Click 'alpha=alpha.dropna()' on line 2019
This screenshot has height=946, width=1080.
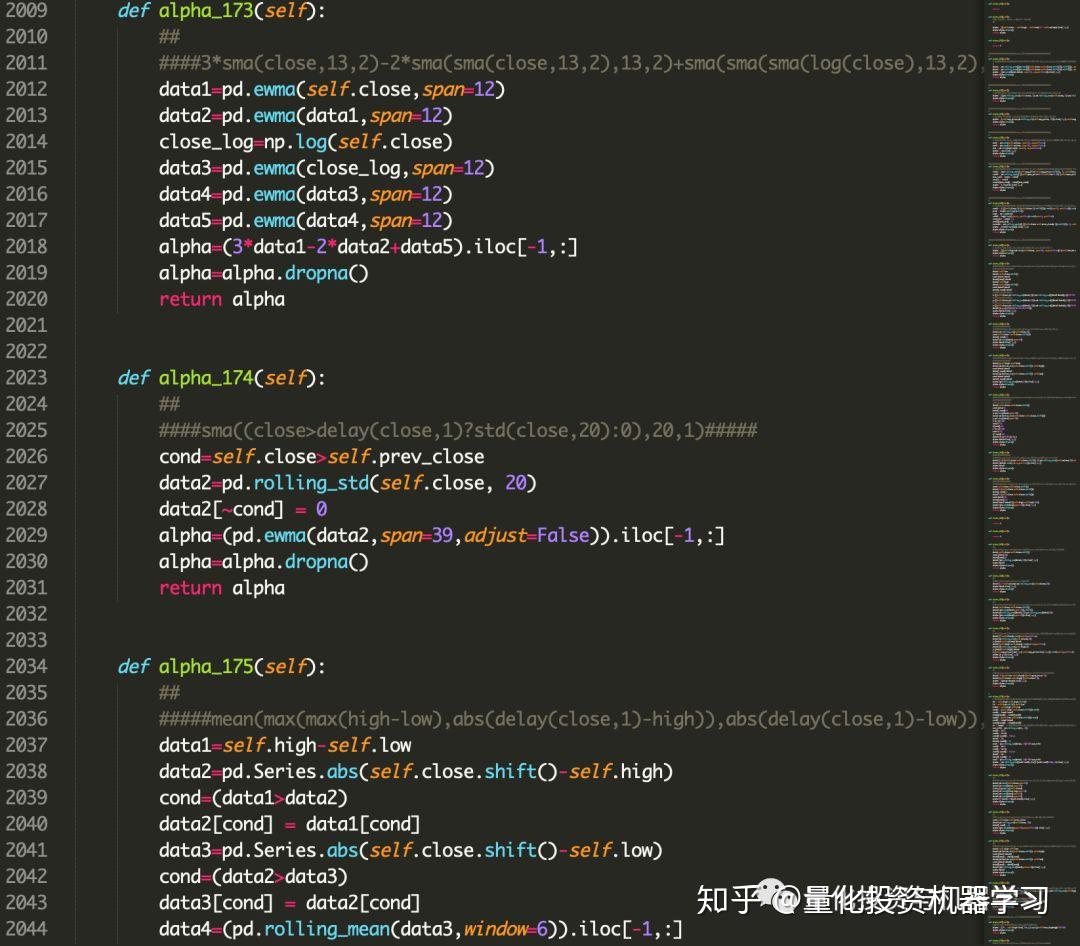pos(263,273)
